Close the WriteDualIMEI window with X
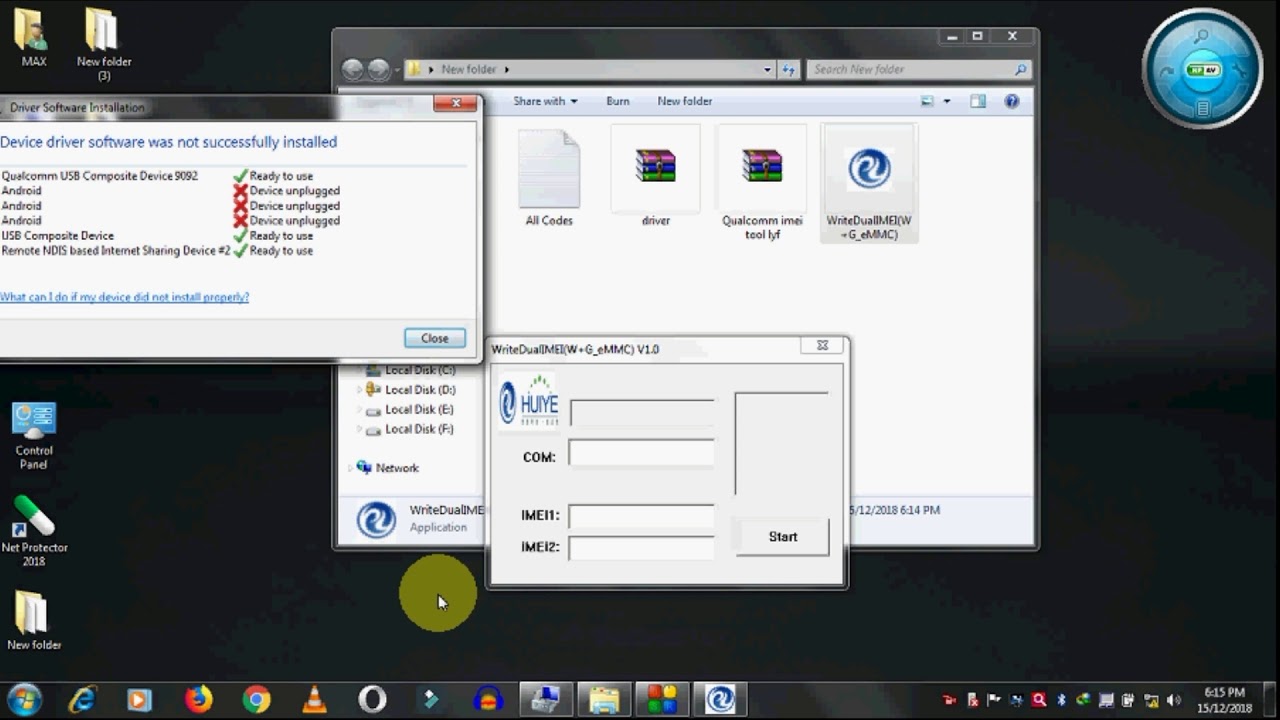 point(822,346)
